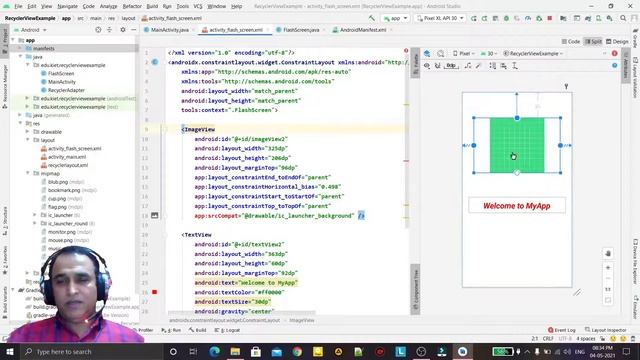The image size is (640, 360).
Task: Click the Make Project hammer icon
Action: (x=371, y=18)
